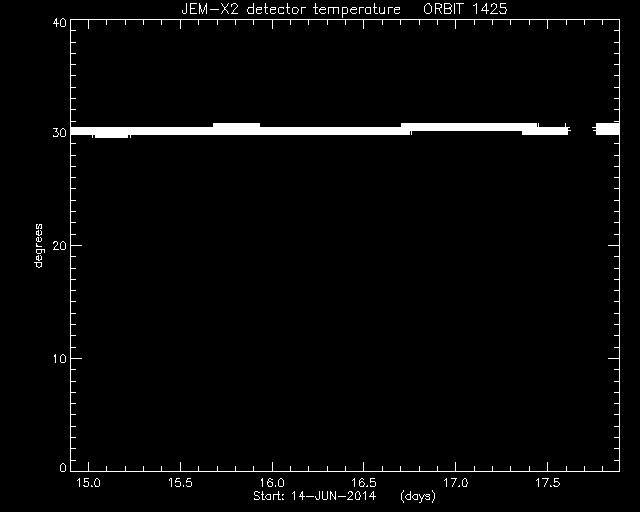Click the x-axis label 17.5
Viewport: 640px width, 512px height.
click(547, 483)
